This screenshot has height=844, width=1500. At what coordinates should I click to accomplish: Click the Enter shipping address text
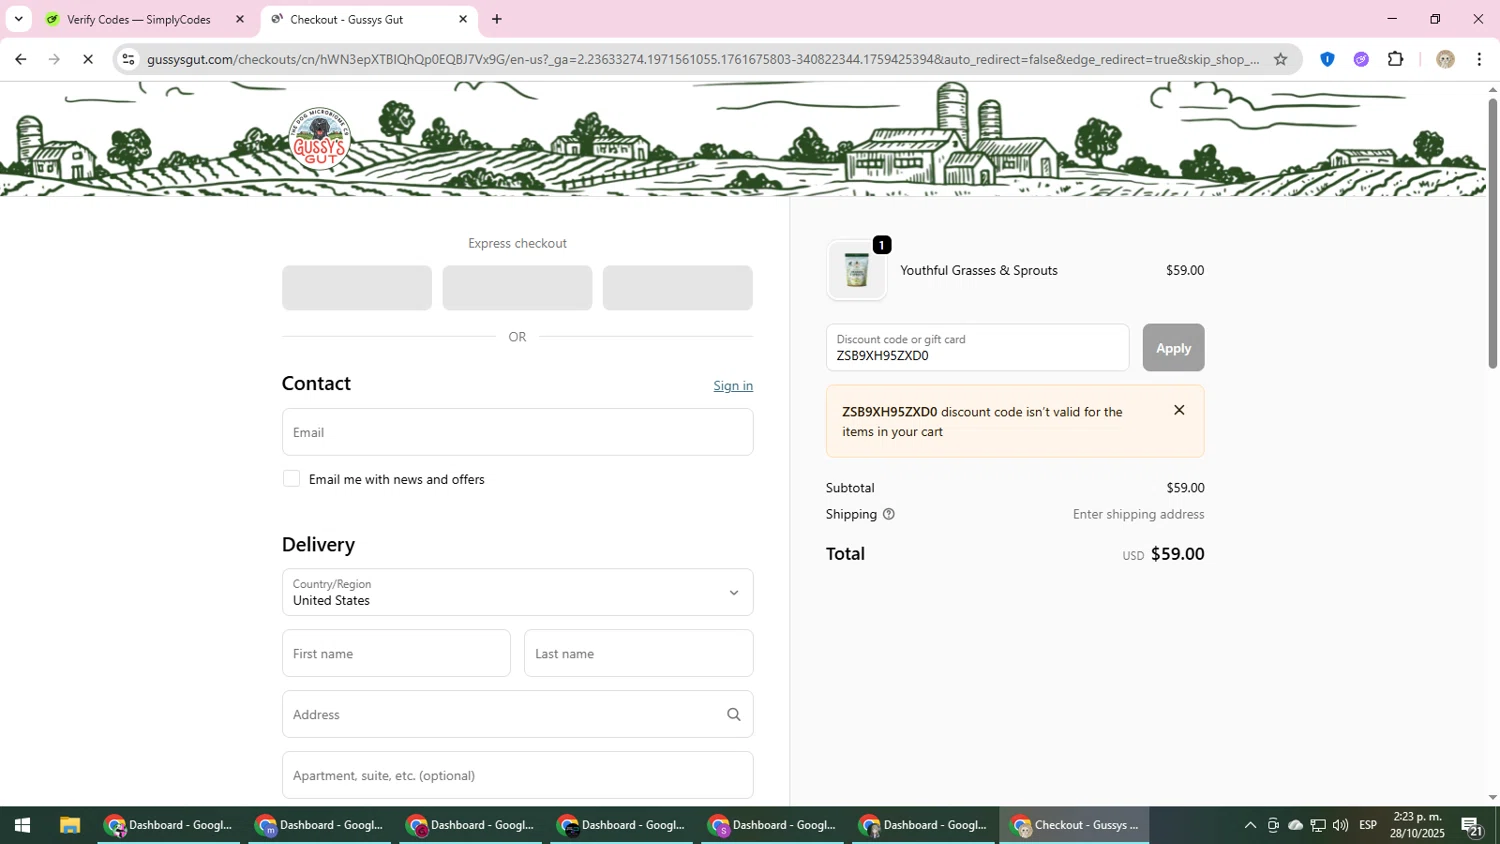1138,514
